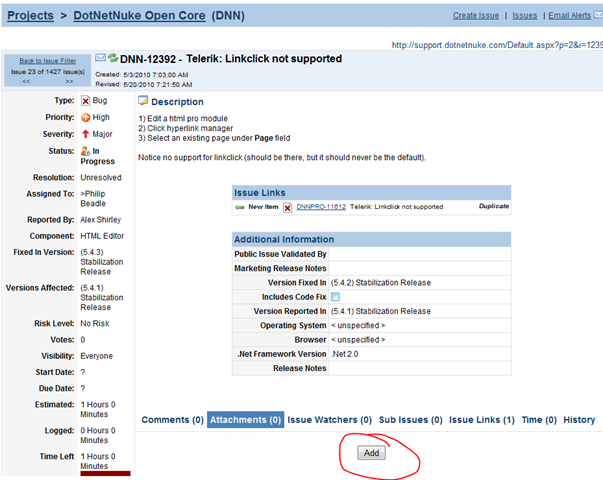Viewport: 603px width, 480px height.
Task: Click the red X icon beside DNNPRO-11612
Action: 287,208
